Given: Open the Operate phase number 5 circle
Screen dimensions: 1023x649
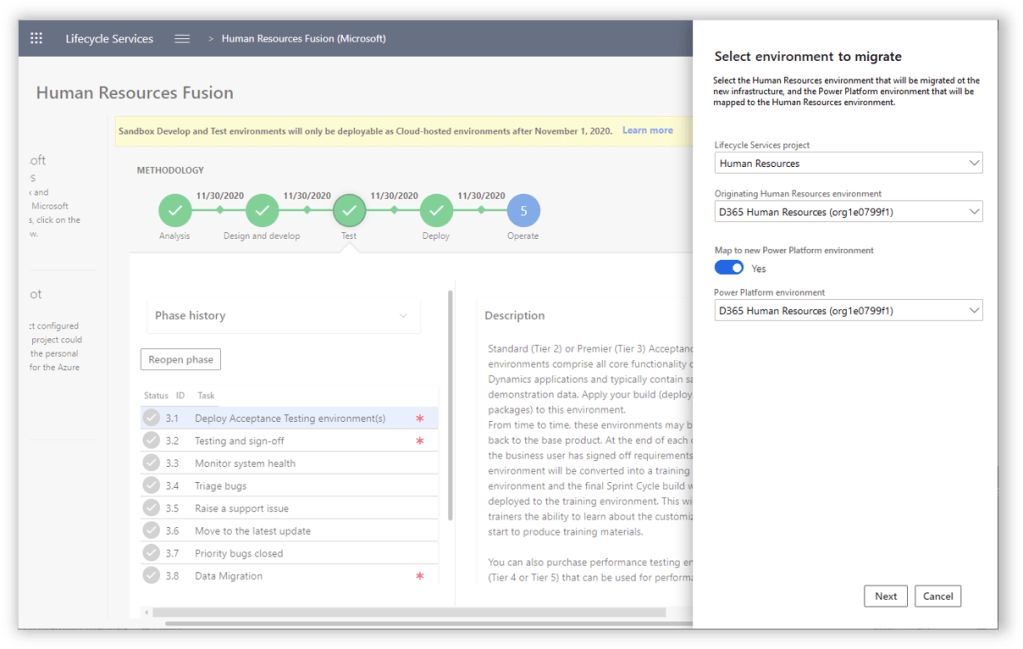Looking at the screenshot, I should pyautogui.click(x=522, y=211).
